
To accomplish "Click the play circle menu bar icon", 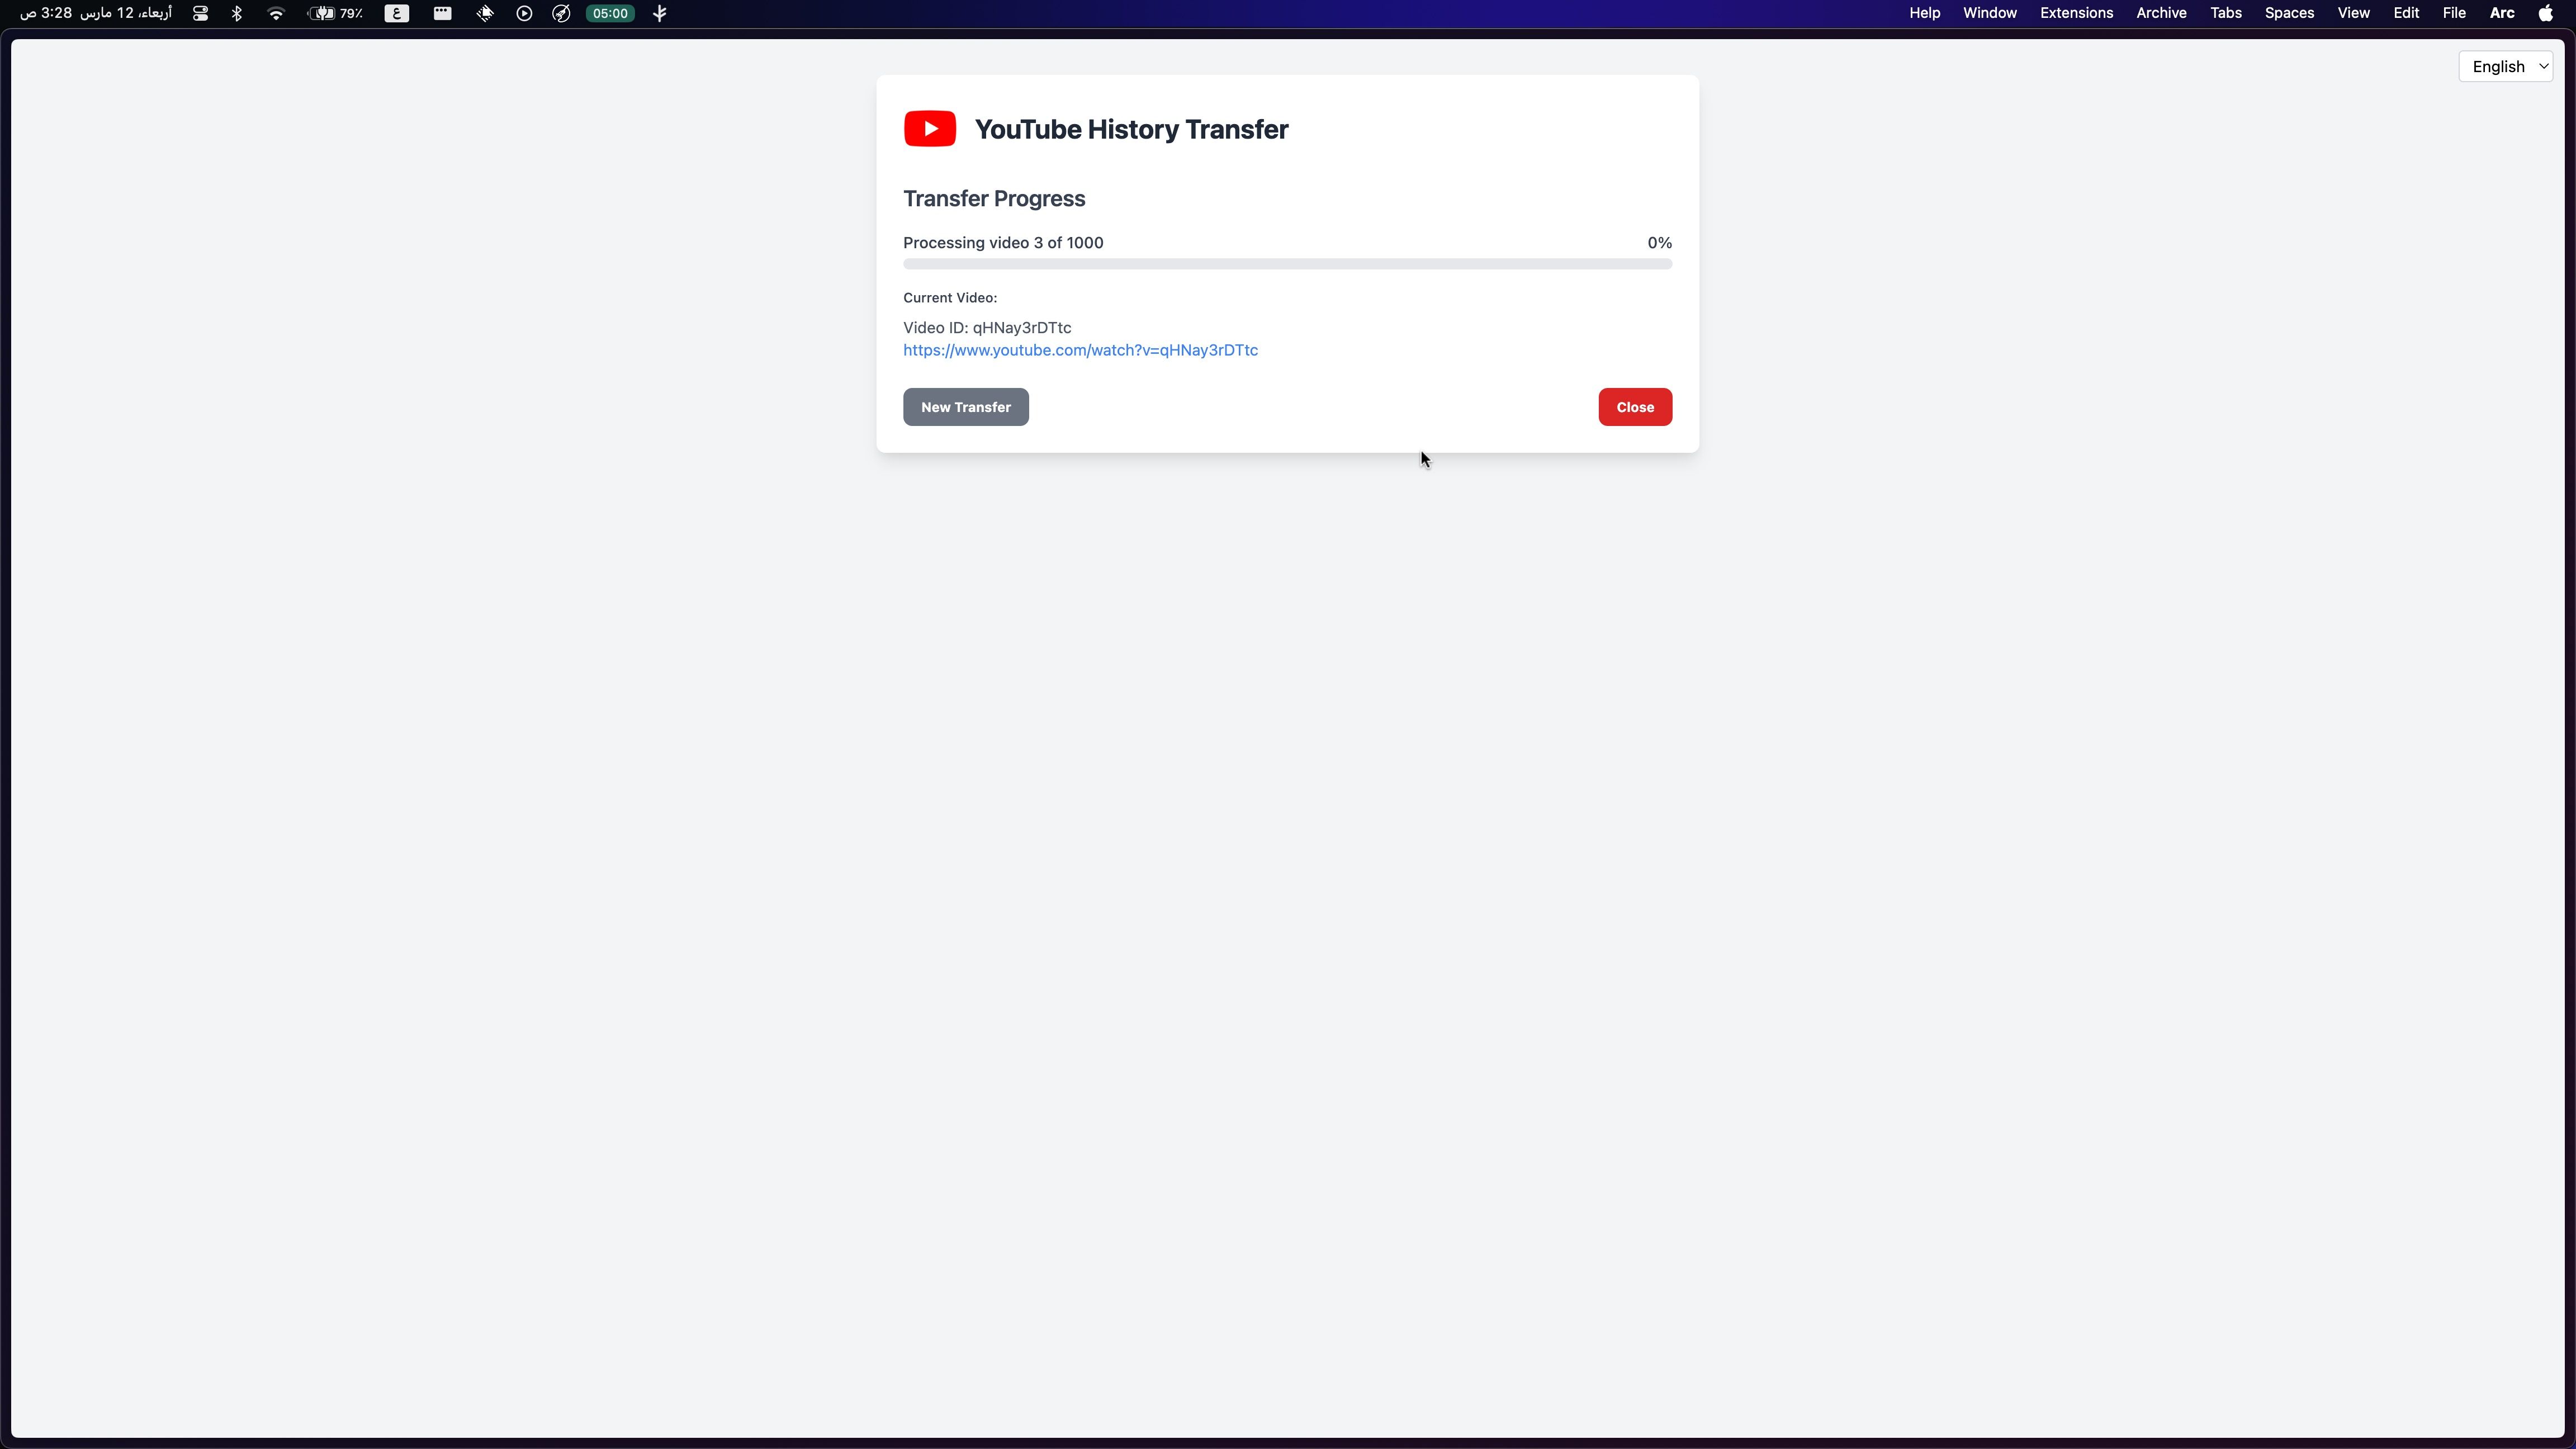I will (524, 13).
